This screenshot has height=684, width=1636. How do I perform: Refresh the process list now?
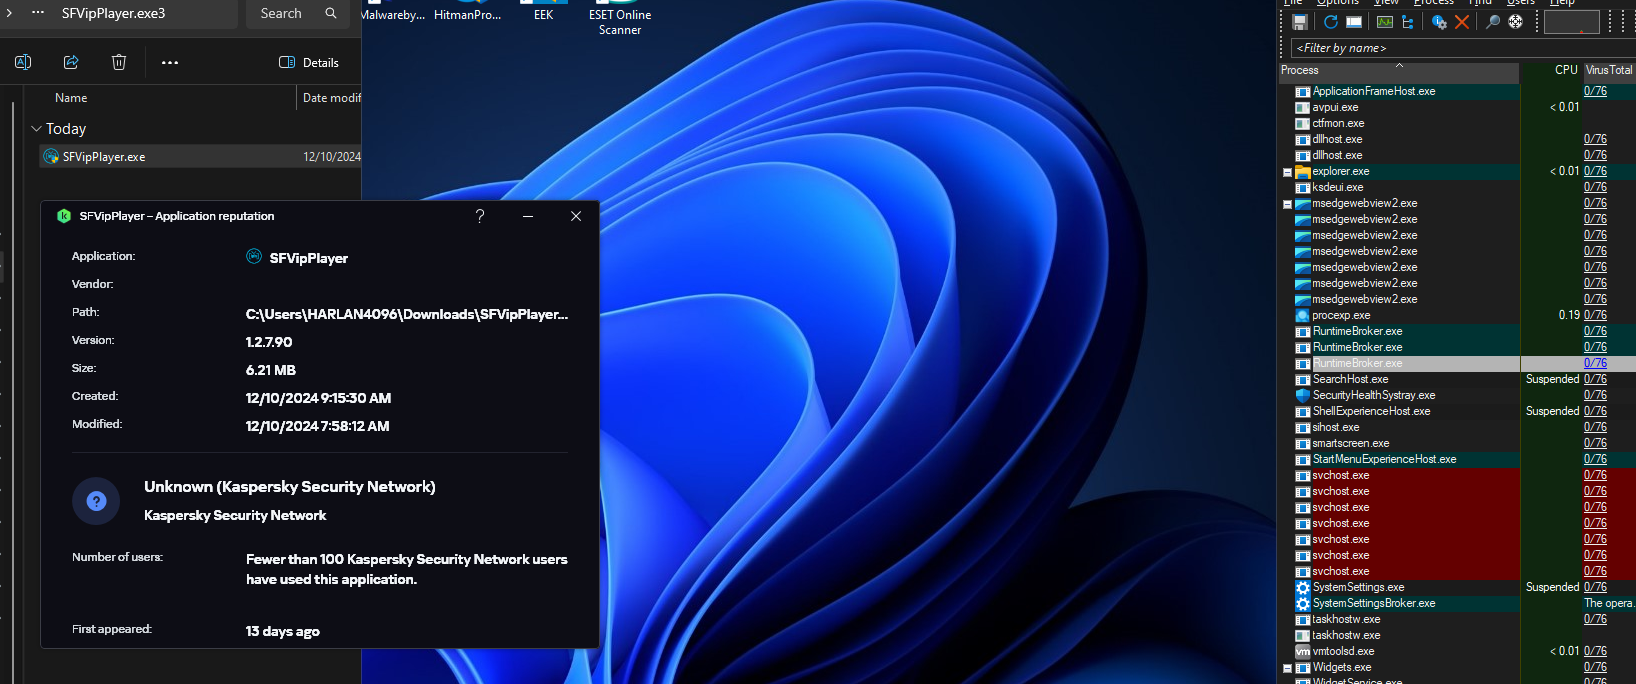1330,22
